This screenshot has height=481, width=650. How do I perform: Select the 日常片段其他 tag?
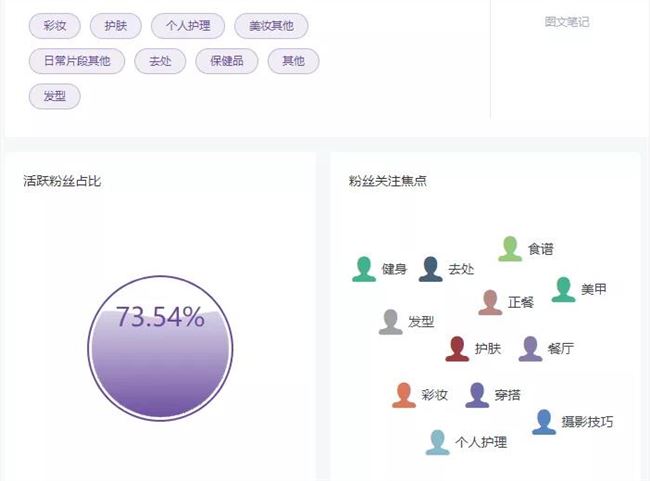pyautogui.click(x=77, y=61)
